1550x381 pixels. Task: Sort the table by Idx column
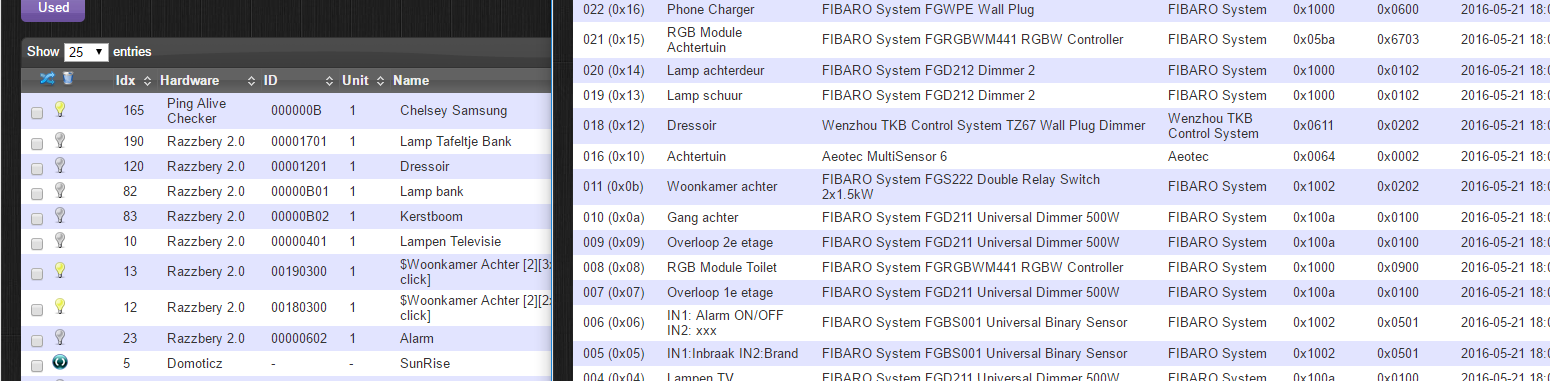point(133,80)
